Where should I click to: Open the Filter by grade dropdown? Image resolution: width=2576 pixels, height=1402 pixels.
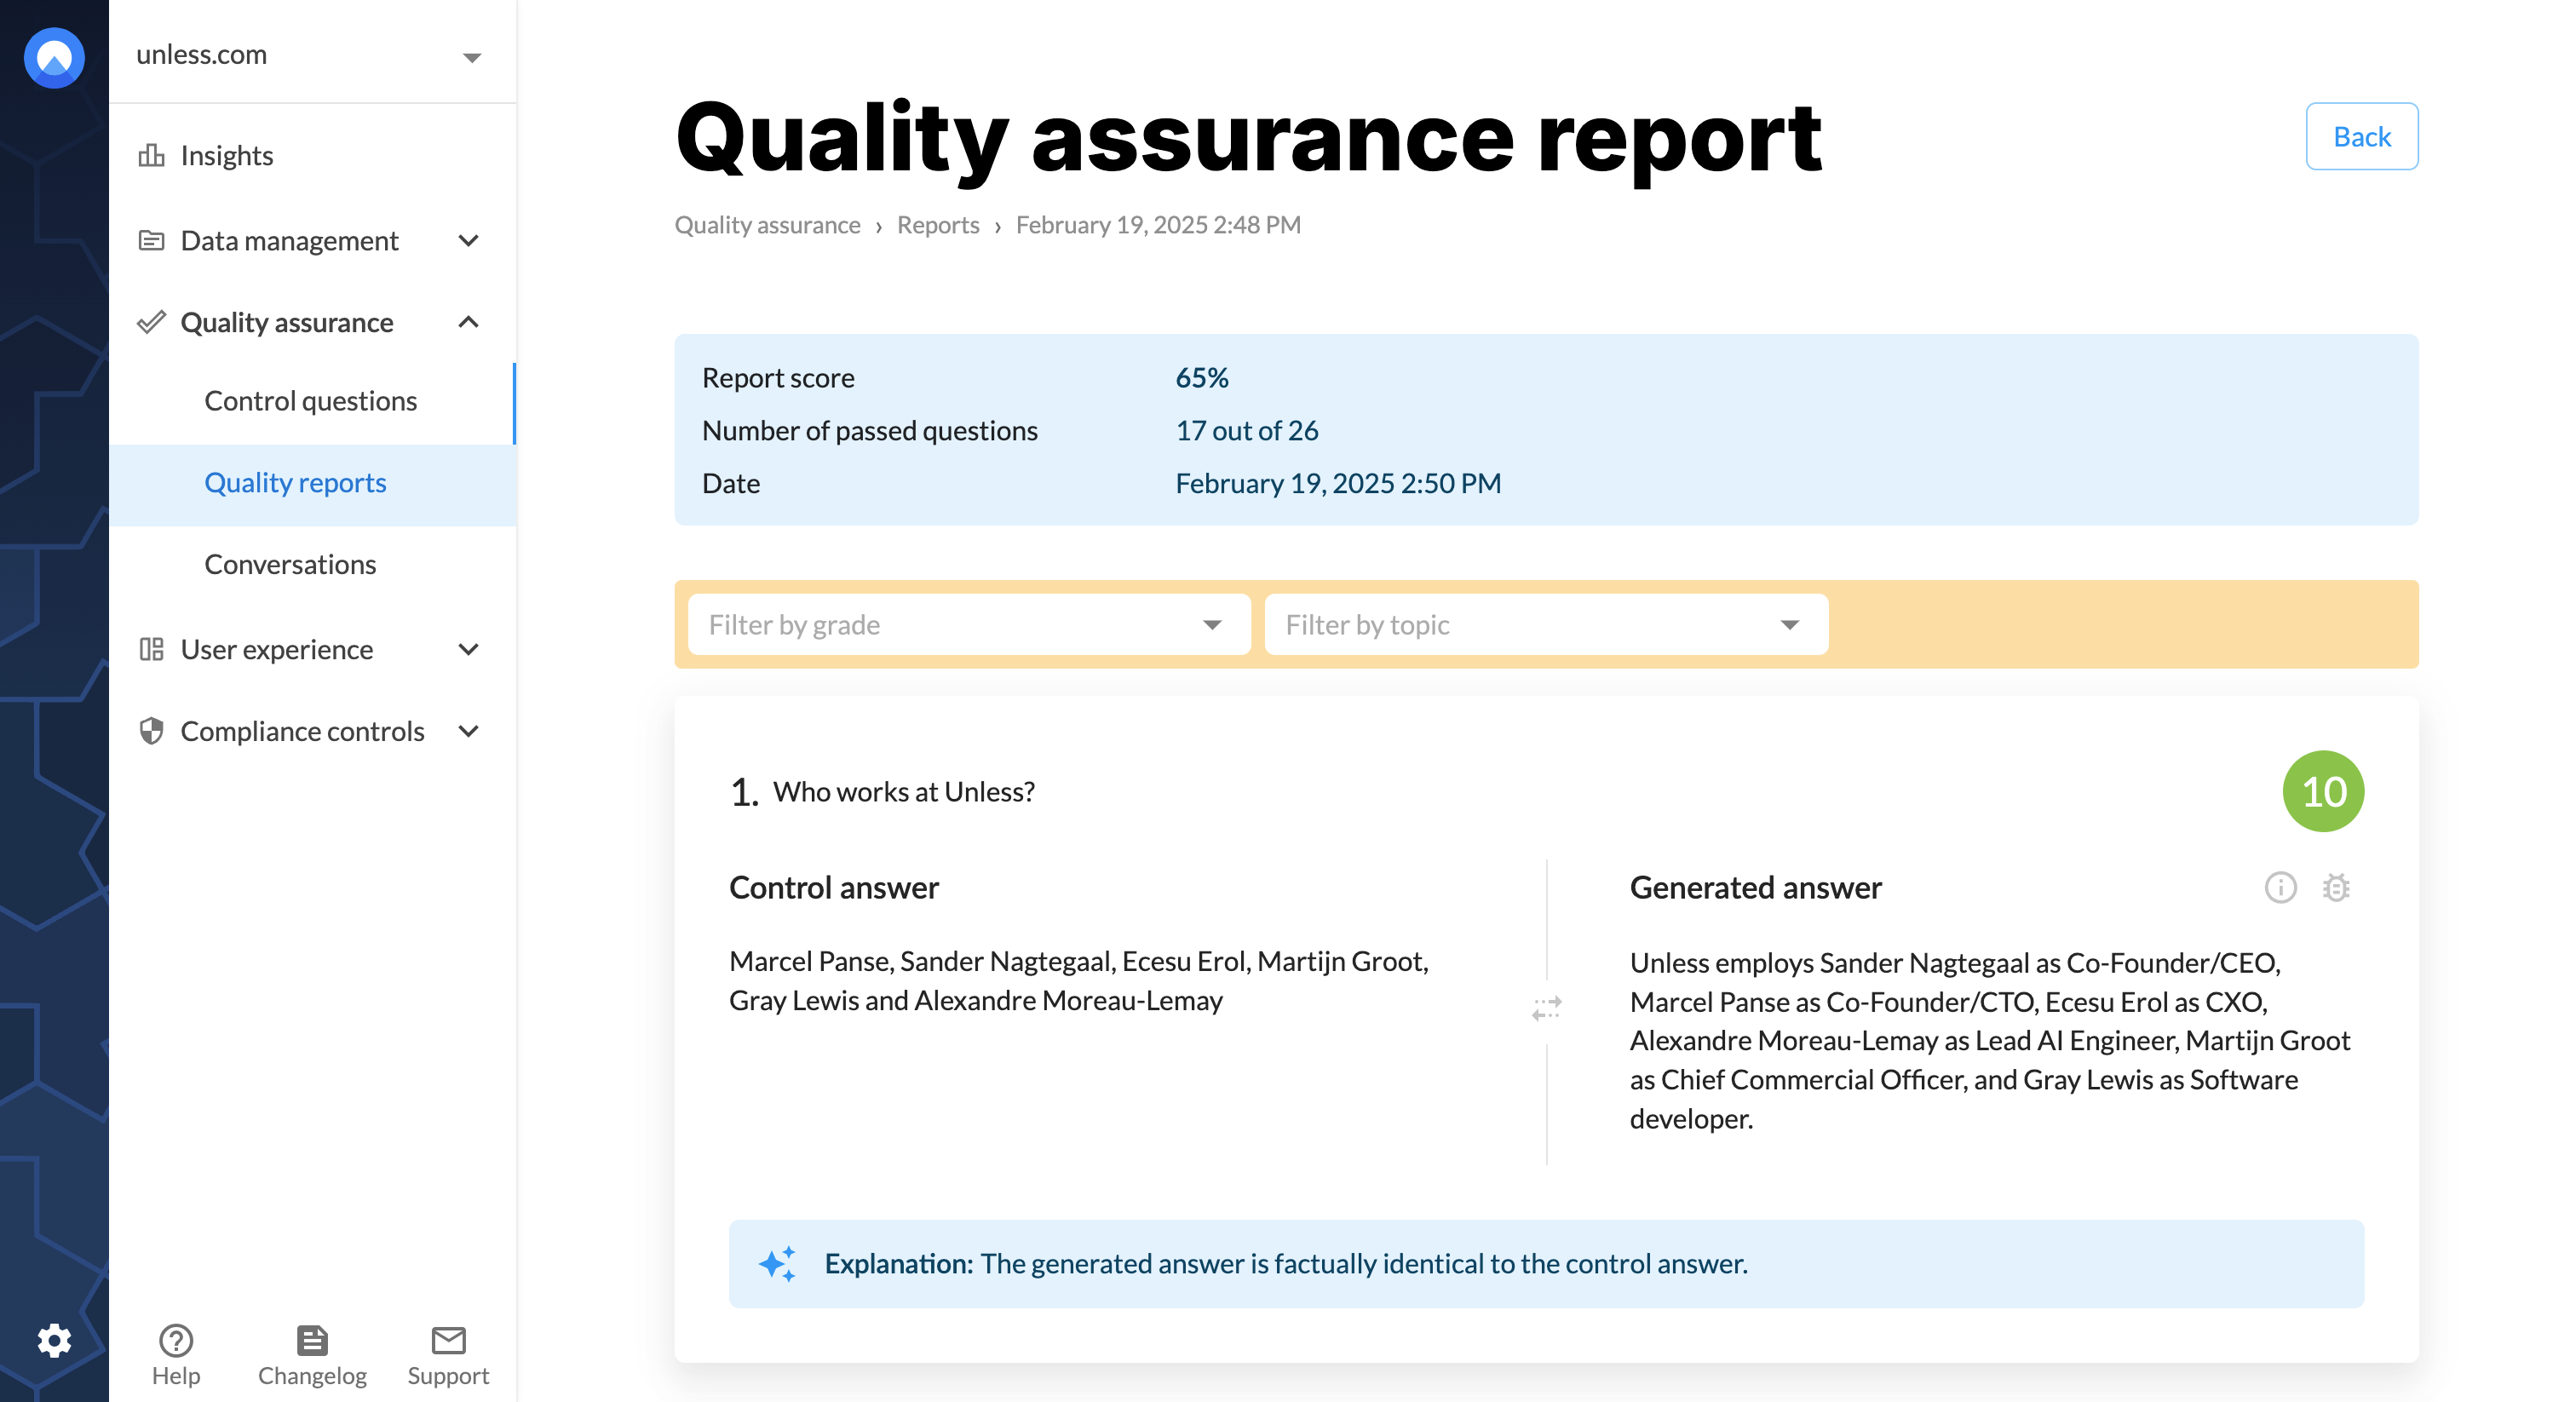[969, 624]
